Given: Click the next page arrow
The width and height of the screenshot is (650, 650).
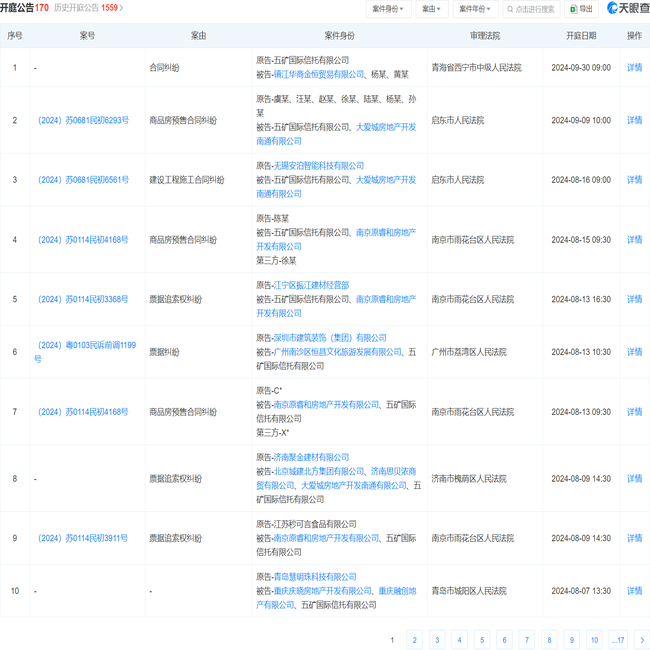Looking at the screenshot, I should click(642, 640).
